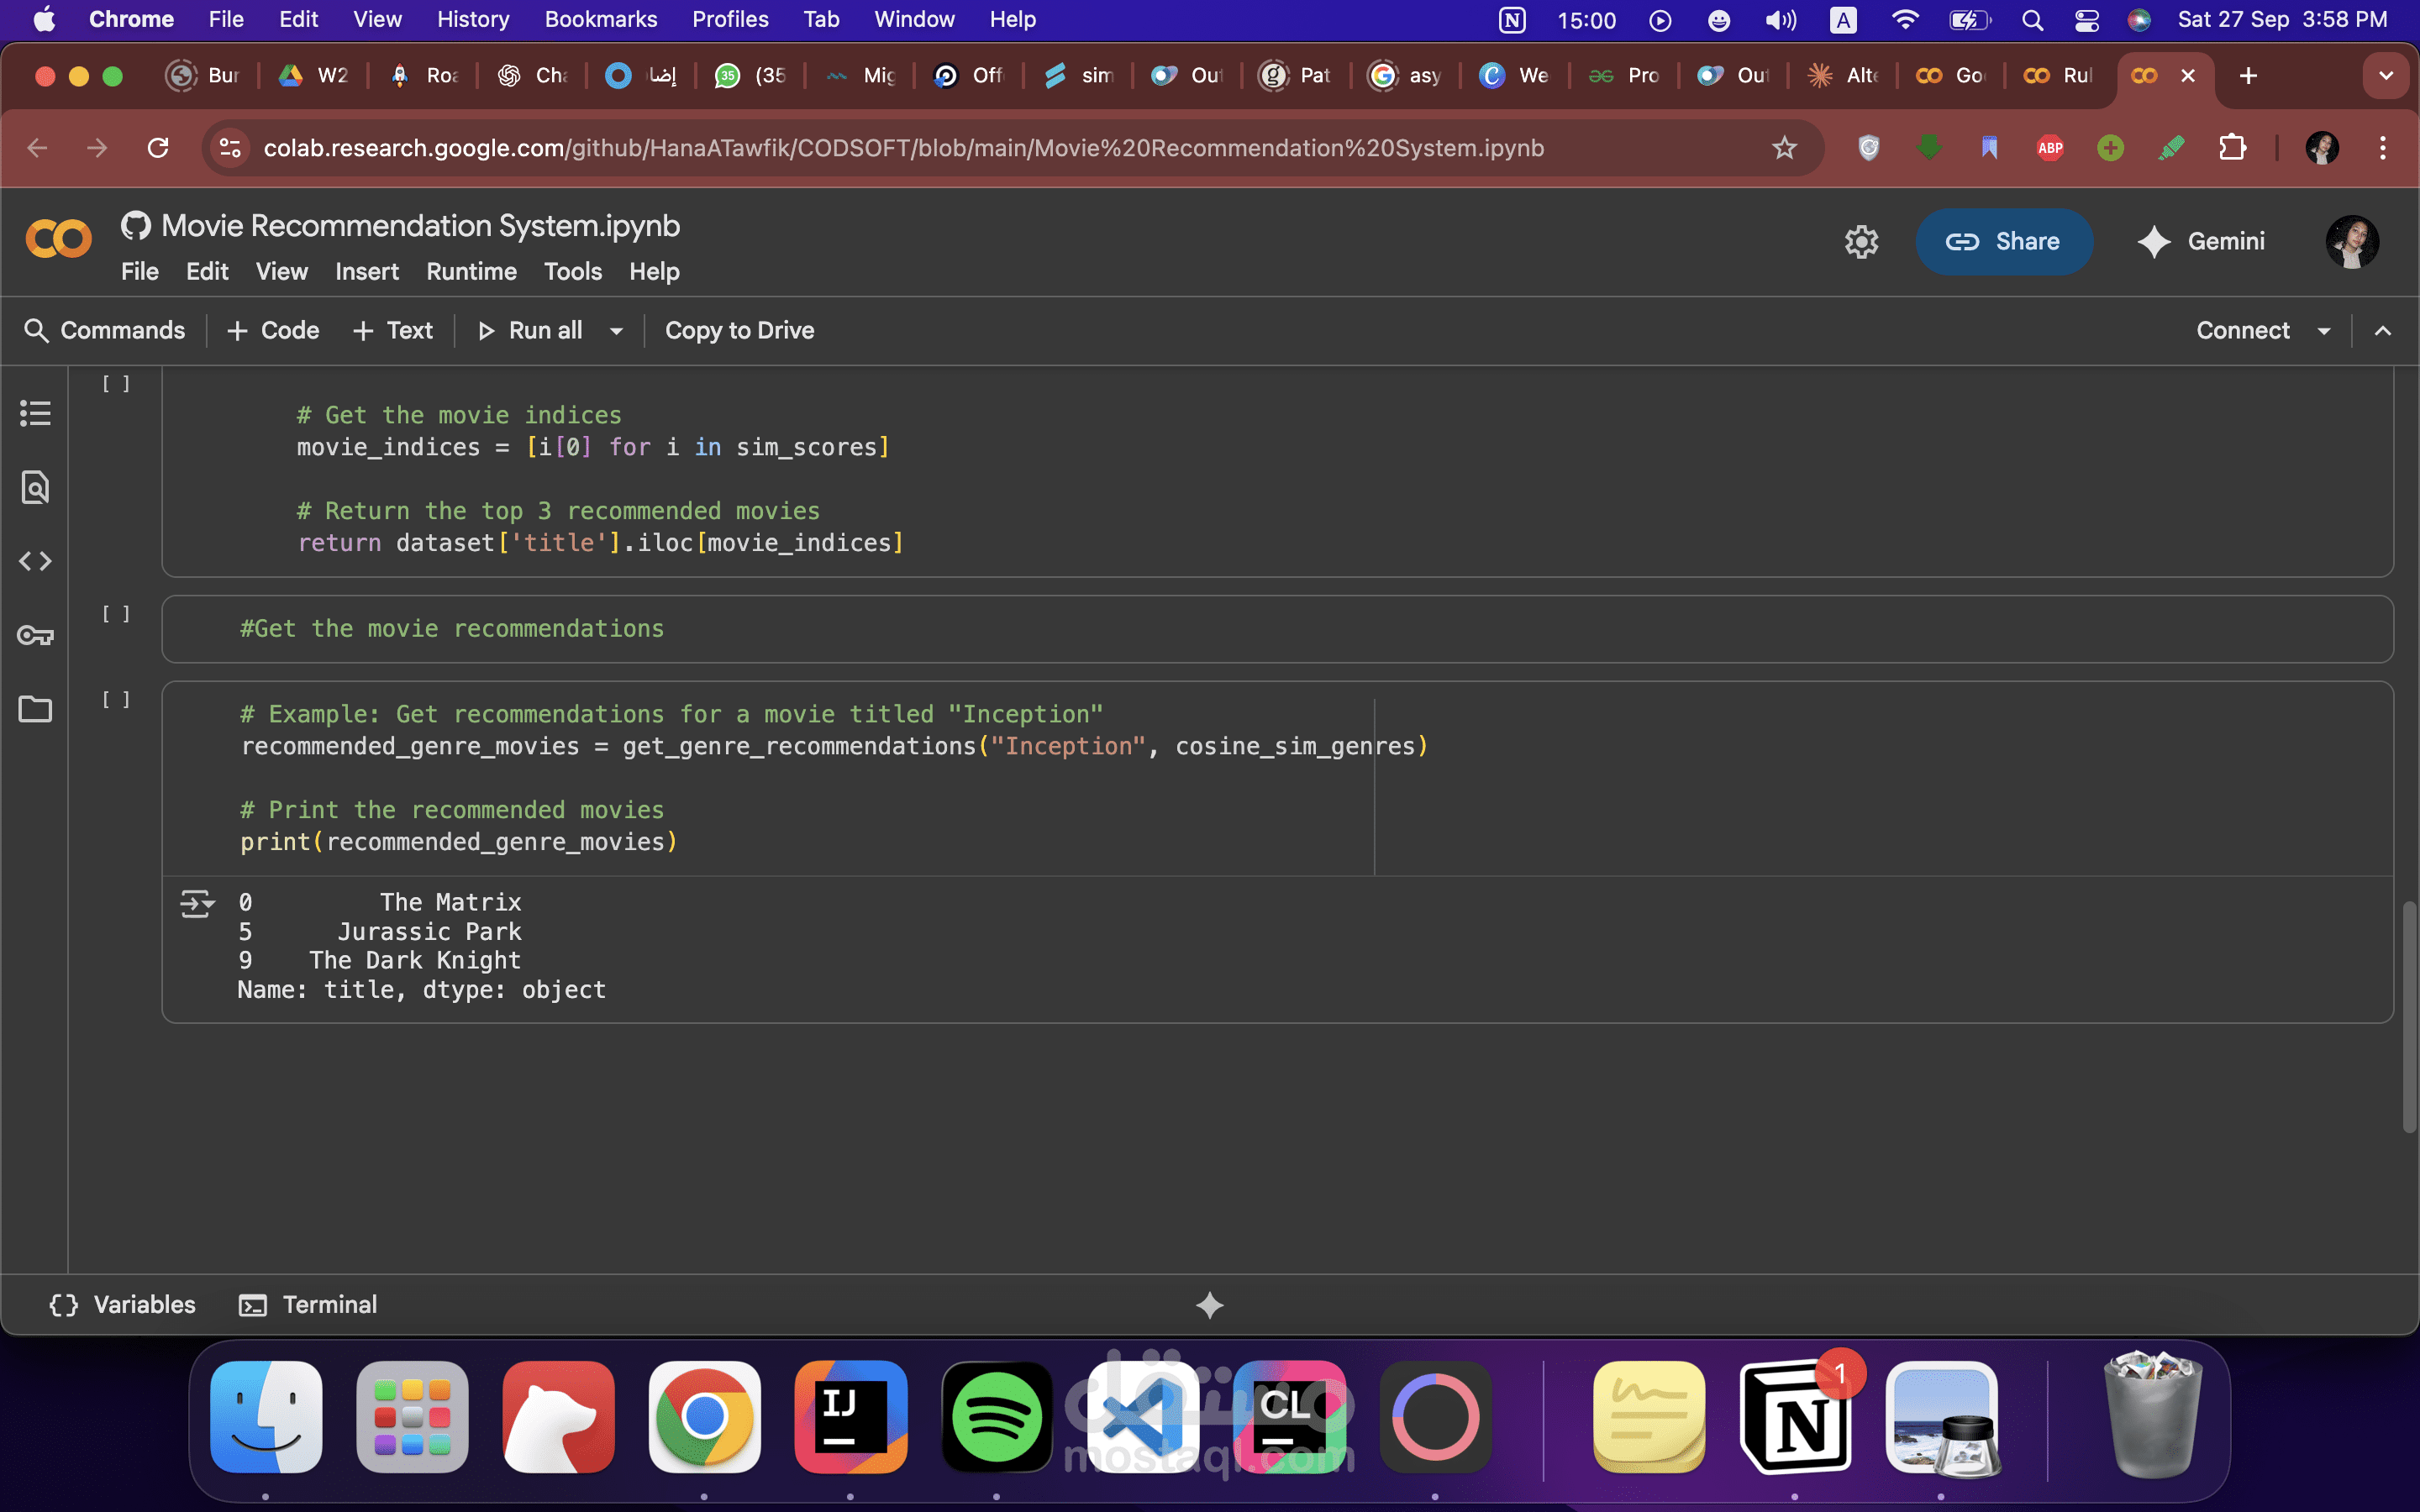Expand the Run all dropdown arrow

coord(616,331)
